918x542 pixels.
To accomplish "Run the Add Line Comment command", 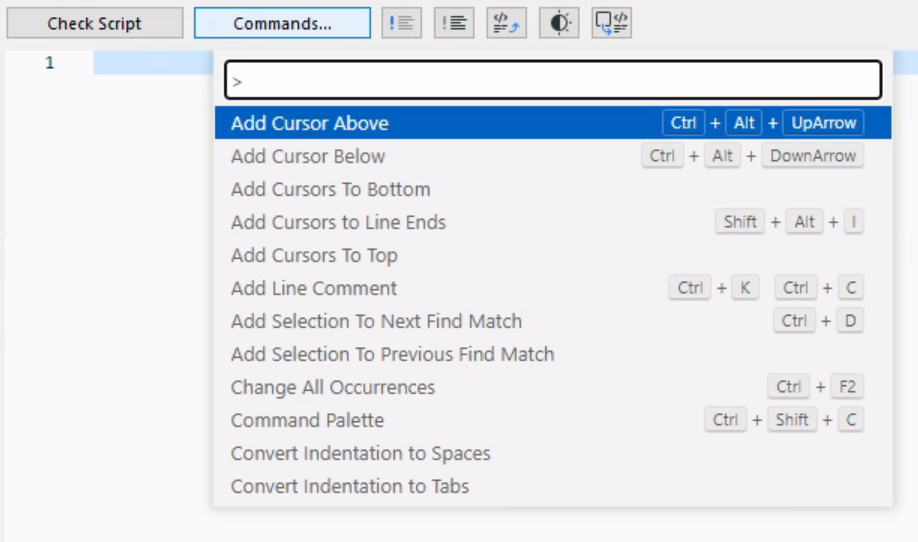I will tap(314, 288).
